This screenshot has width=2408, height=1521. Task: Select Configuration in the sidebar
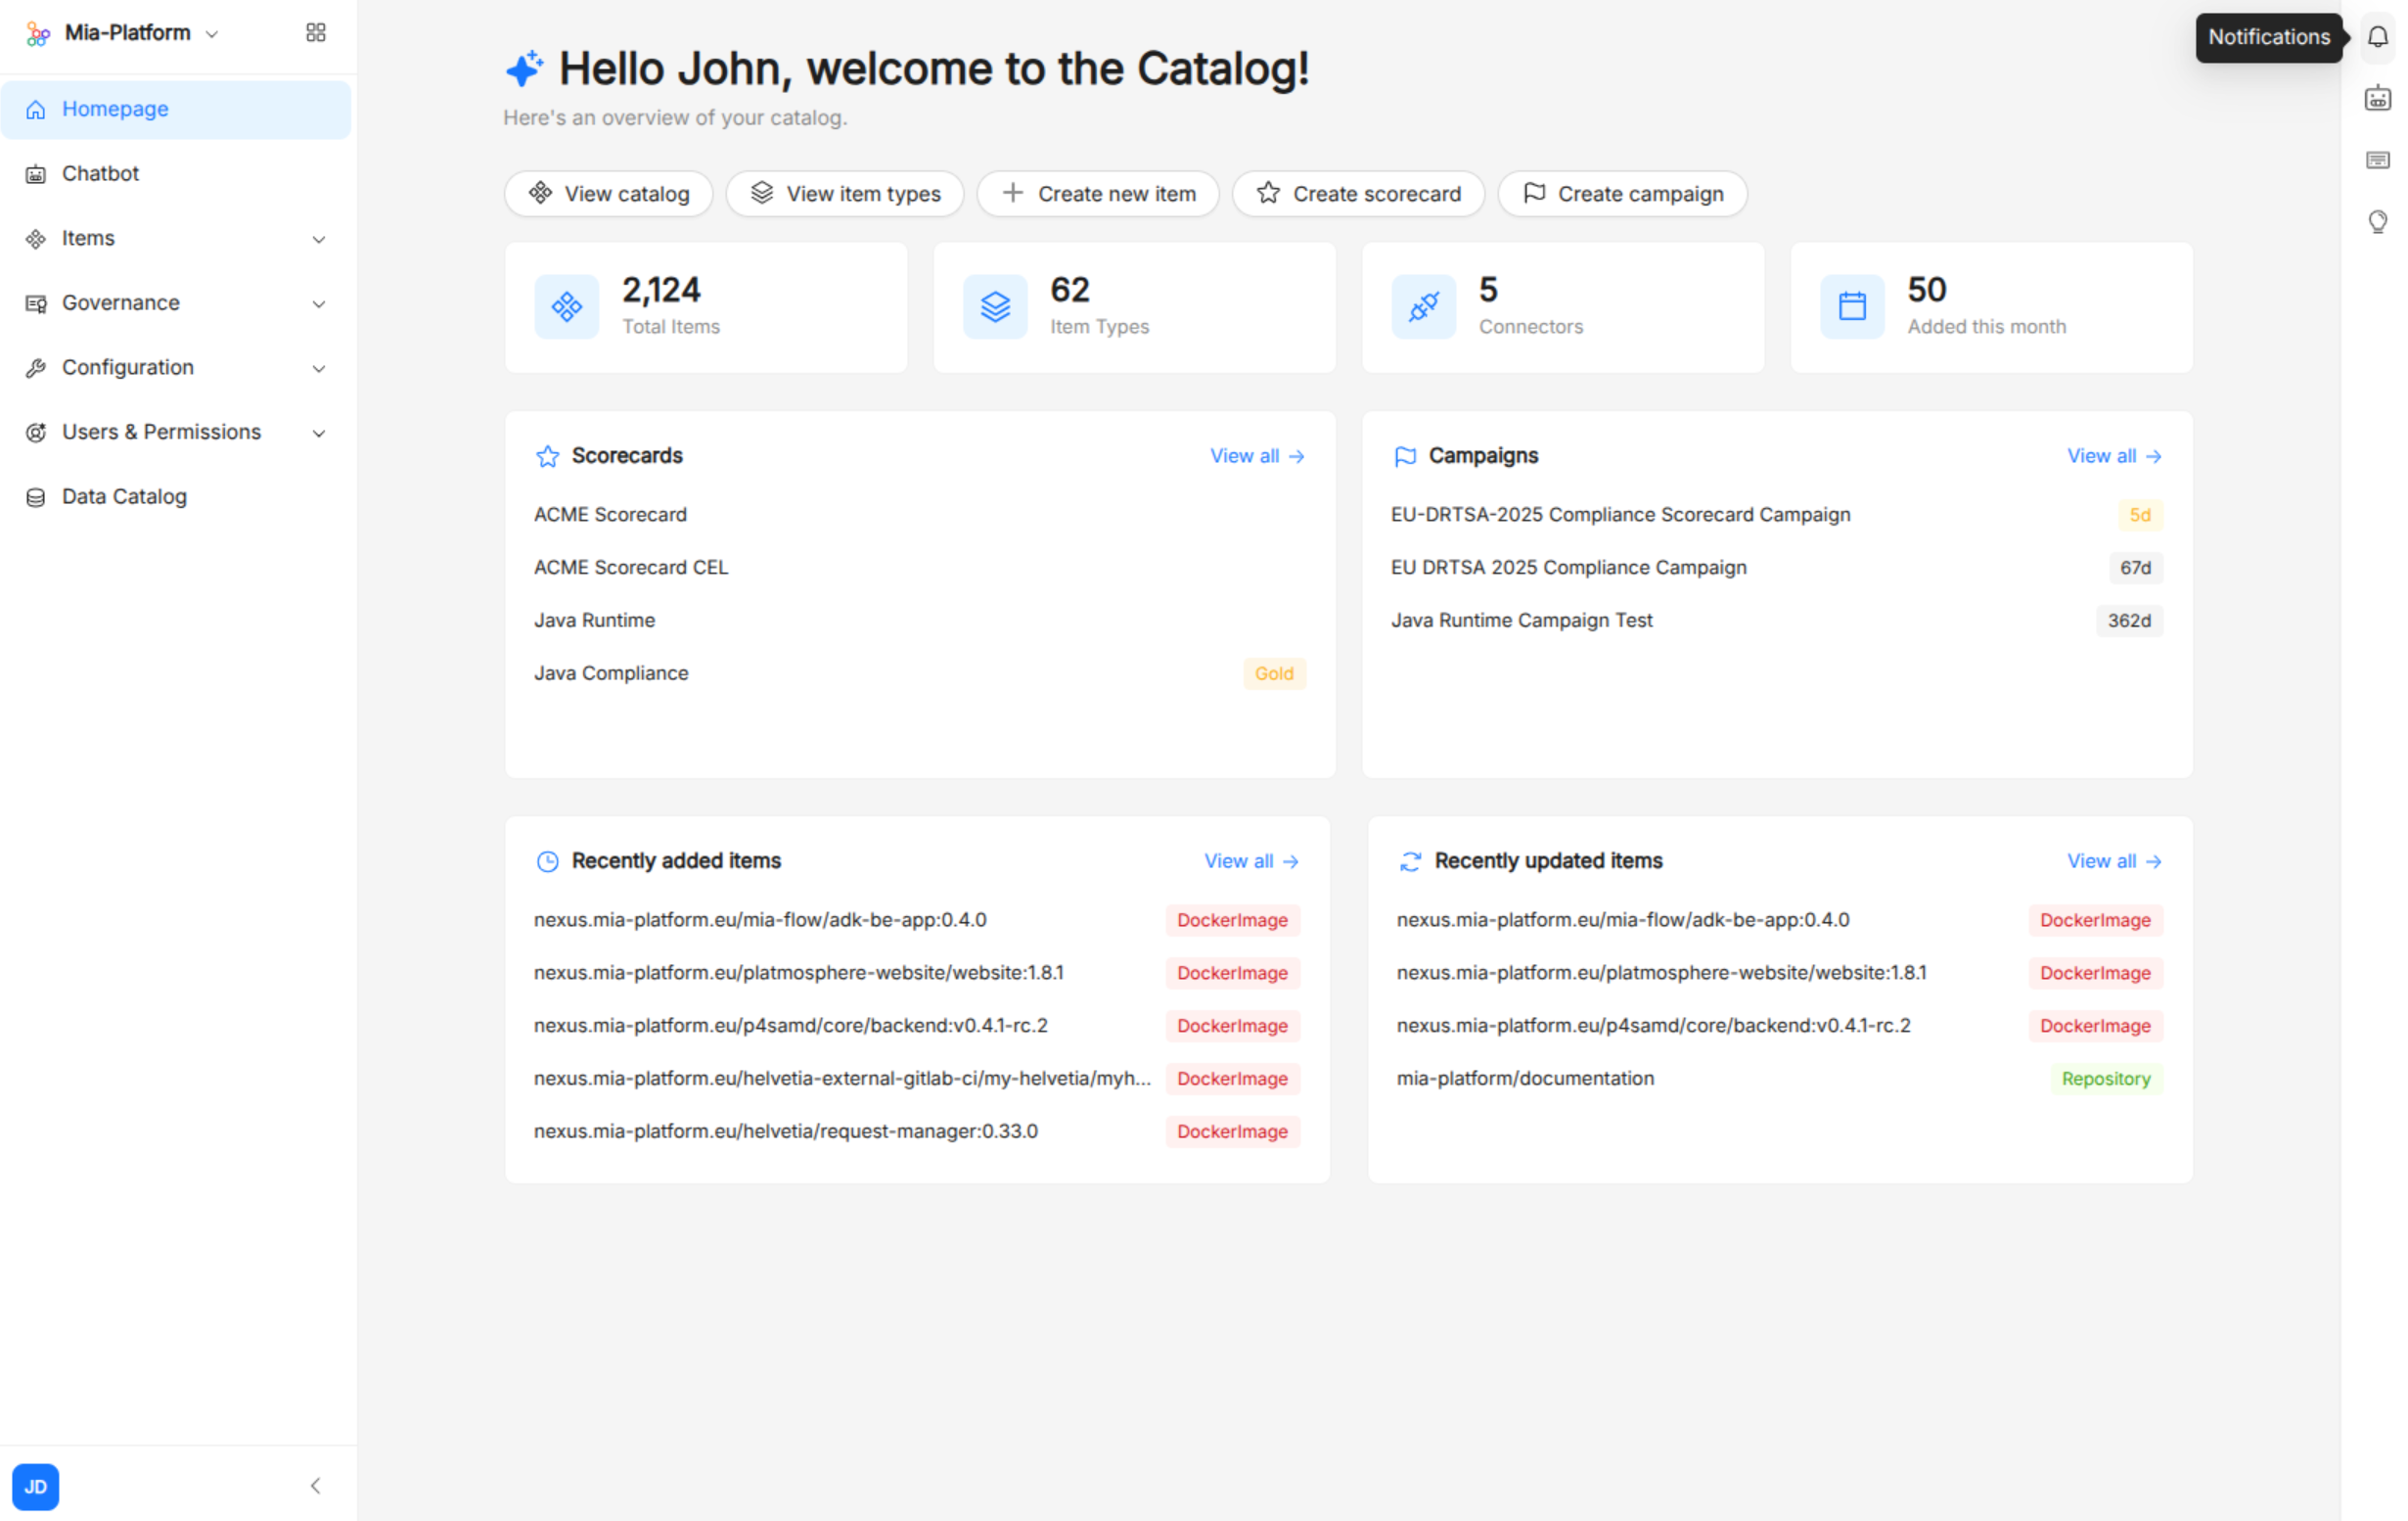coord(176,368)
